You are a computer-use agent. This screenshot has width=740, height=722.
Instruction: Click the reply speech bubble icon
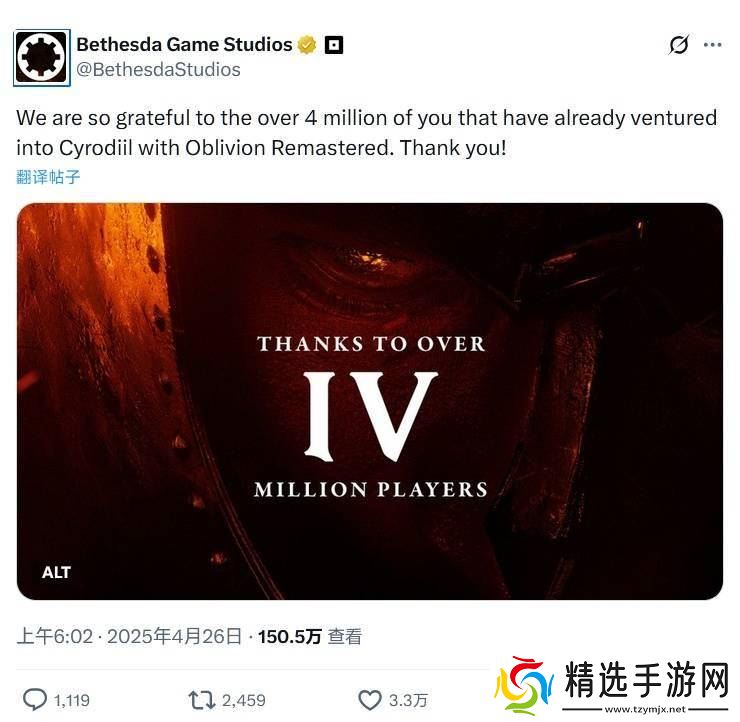(35, 699)
